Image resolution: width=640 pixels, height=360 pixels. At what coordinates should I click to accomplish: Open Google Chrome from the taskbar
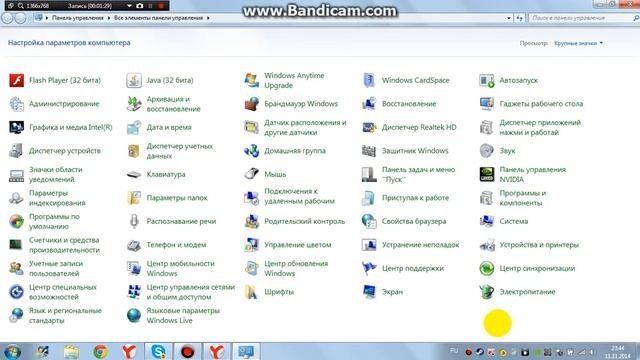pos(100,351)
